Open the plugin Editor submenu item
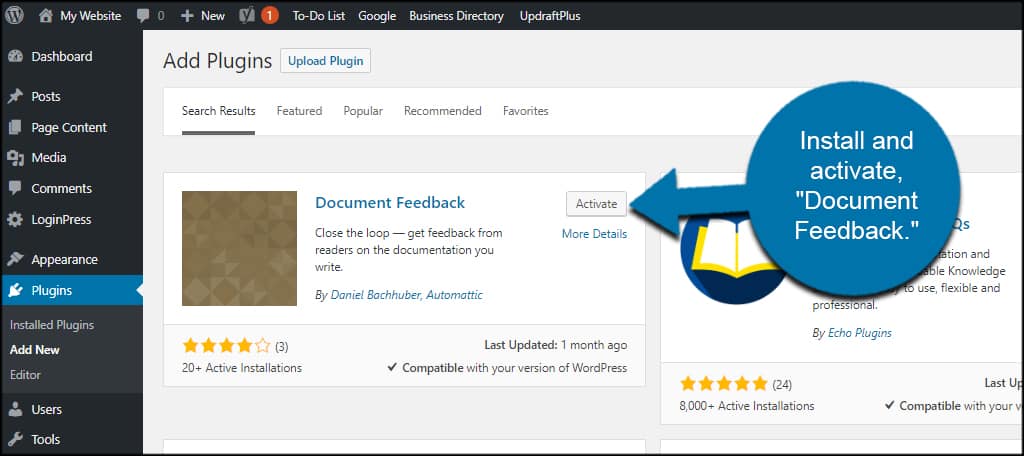Screen dimensions: 1024x456 pyautogui.click(x=25, y=375)
